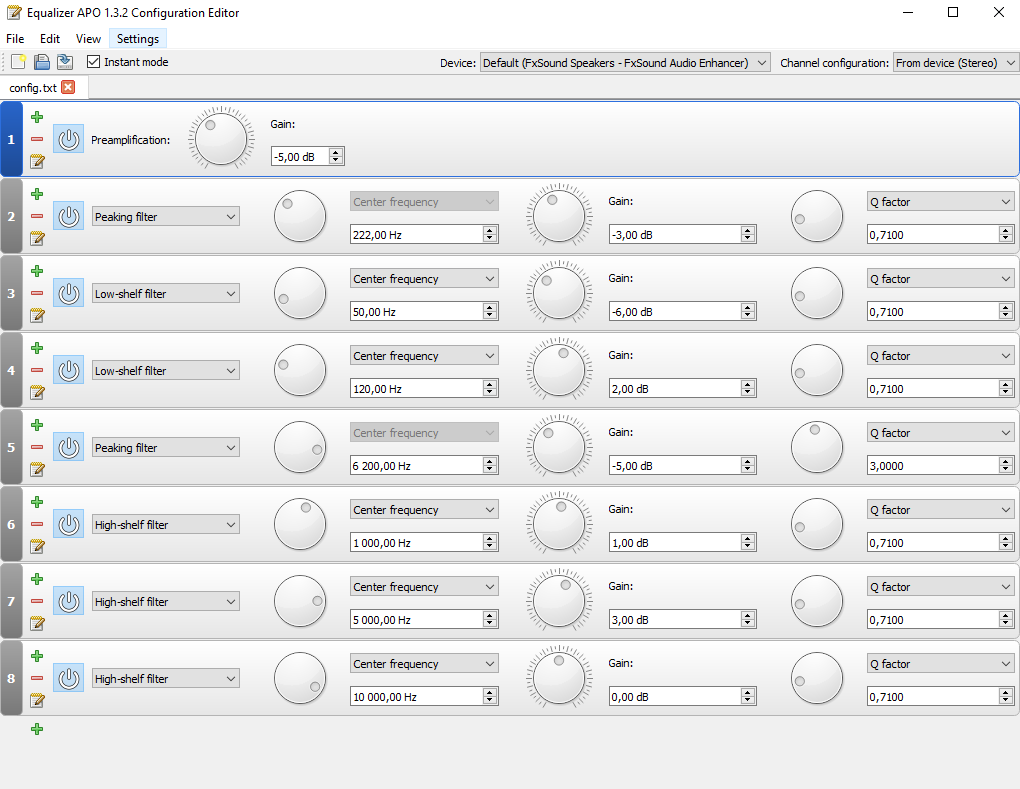Increase the 3,0000 Q factor value
The image size is (1020, 789).
pos(1006,462)
